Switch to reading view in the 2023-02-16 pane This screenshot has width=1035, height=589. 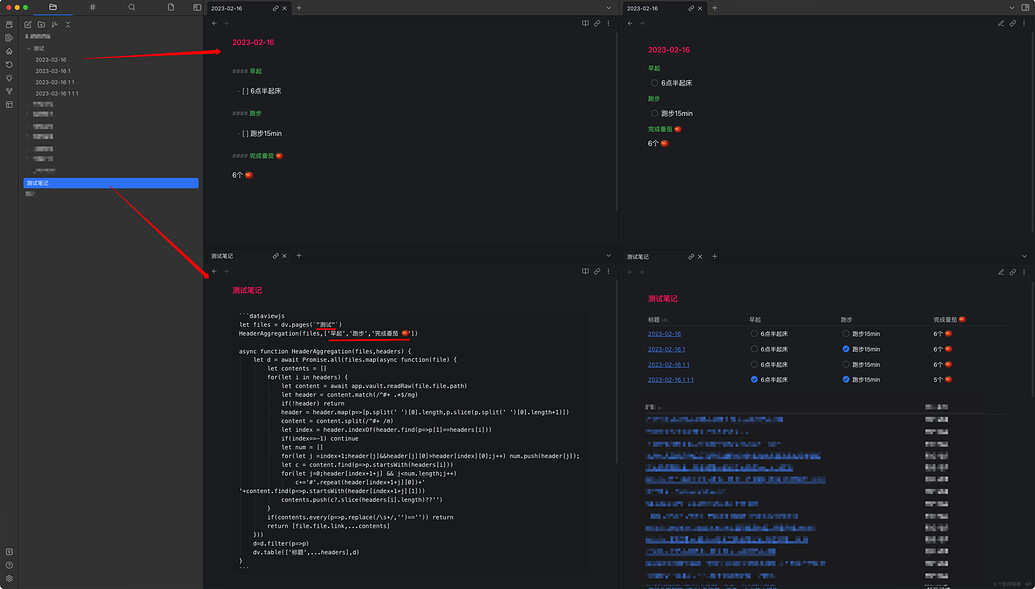click(x=584, y=22)
